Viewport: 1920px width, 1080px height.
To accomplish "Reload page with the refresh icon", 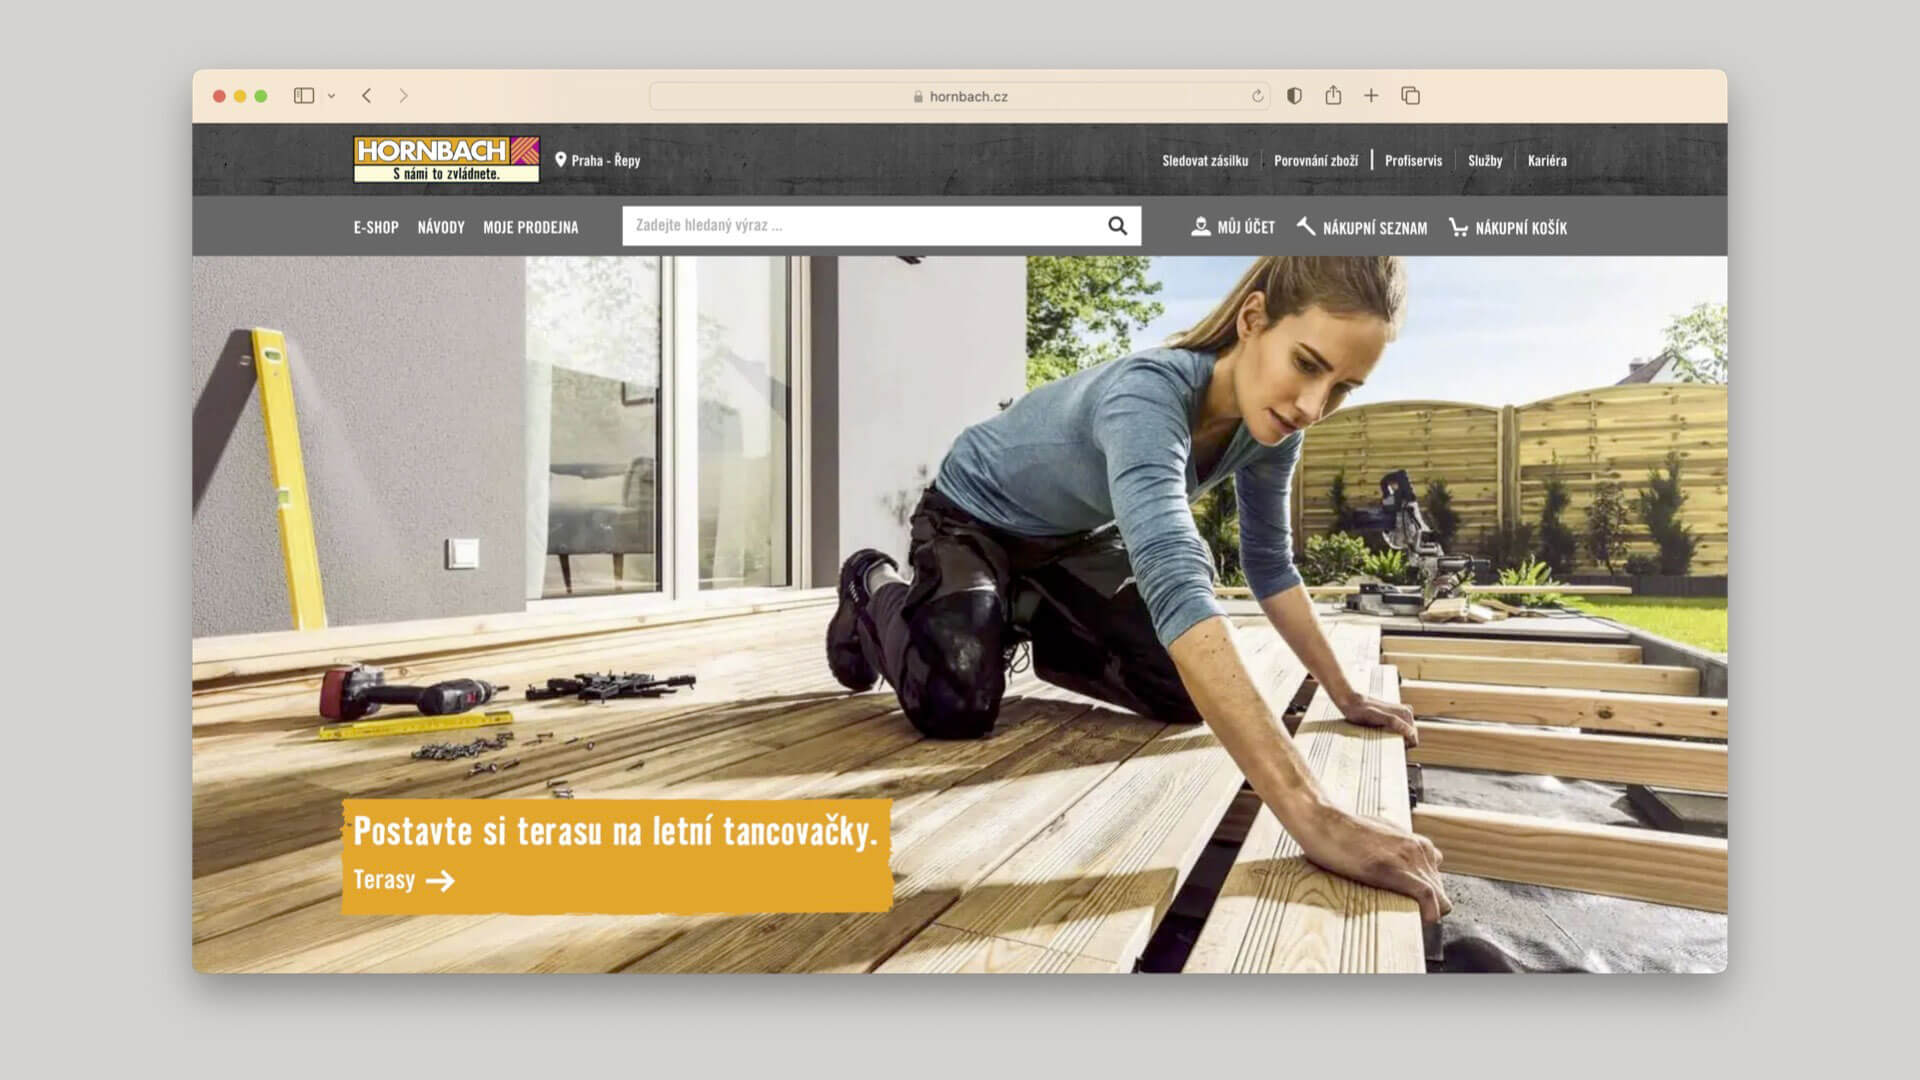I will (1257, 96).
